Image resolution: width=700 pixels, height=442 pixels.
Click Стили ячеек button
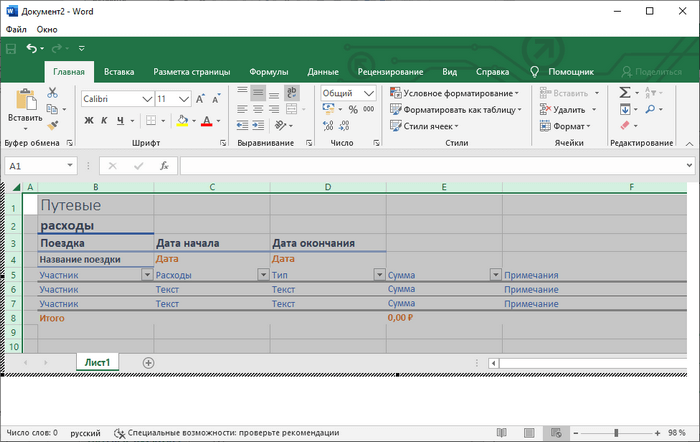click(424, 126)
